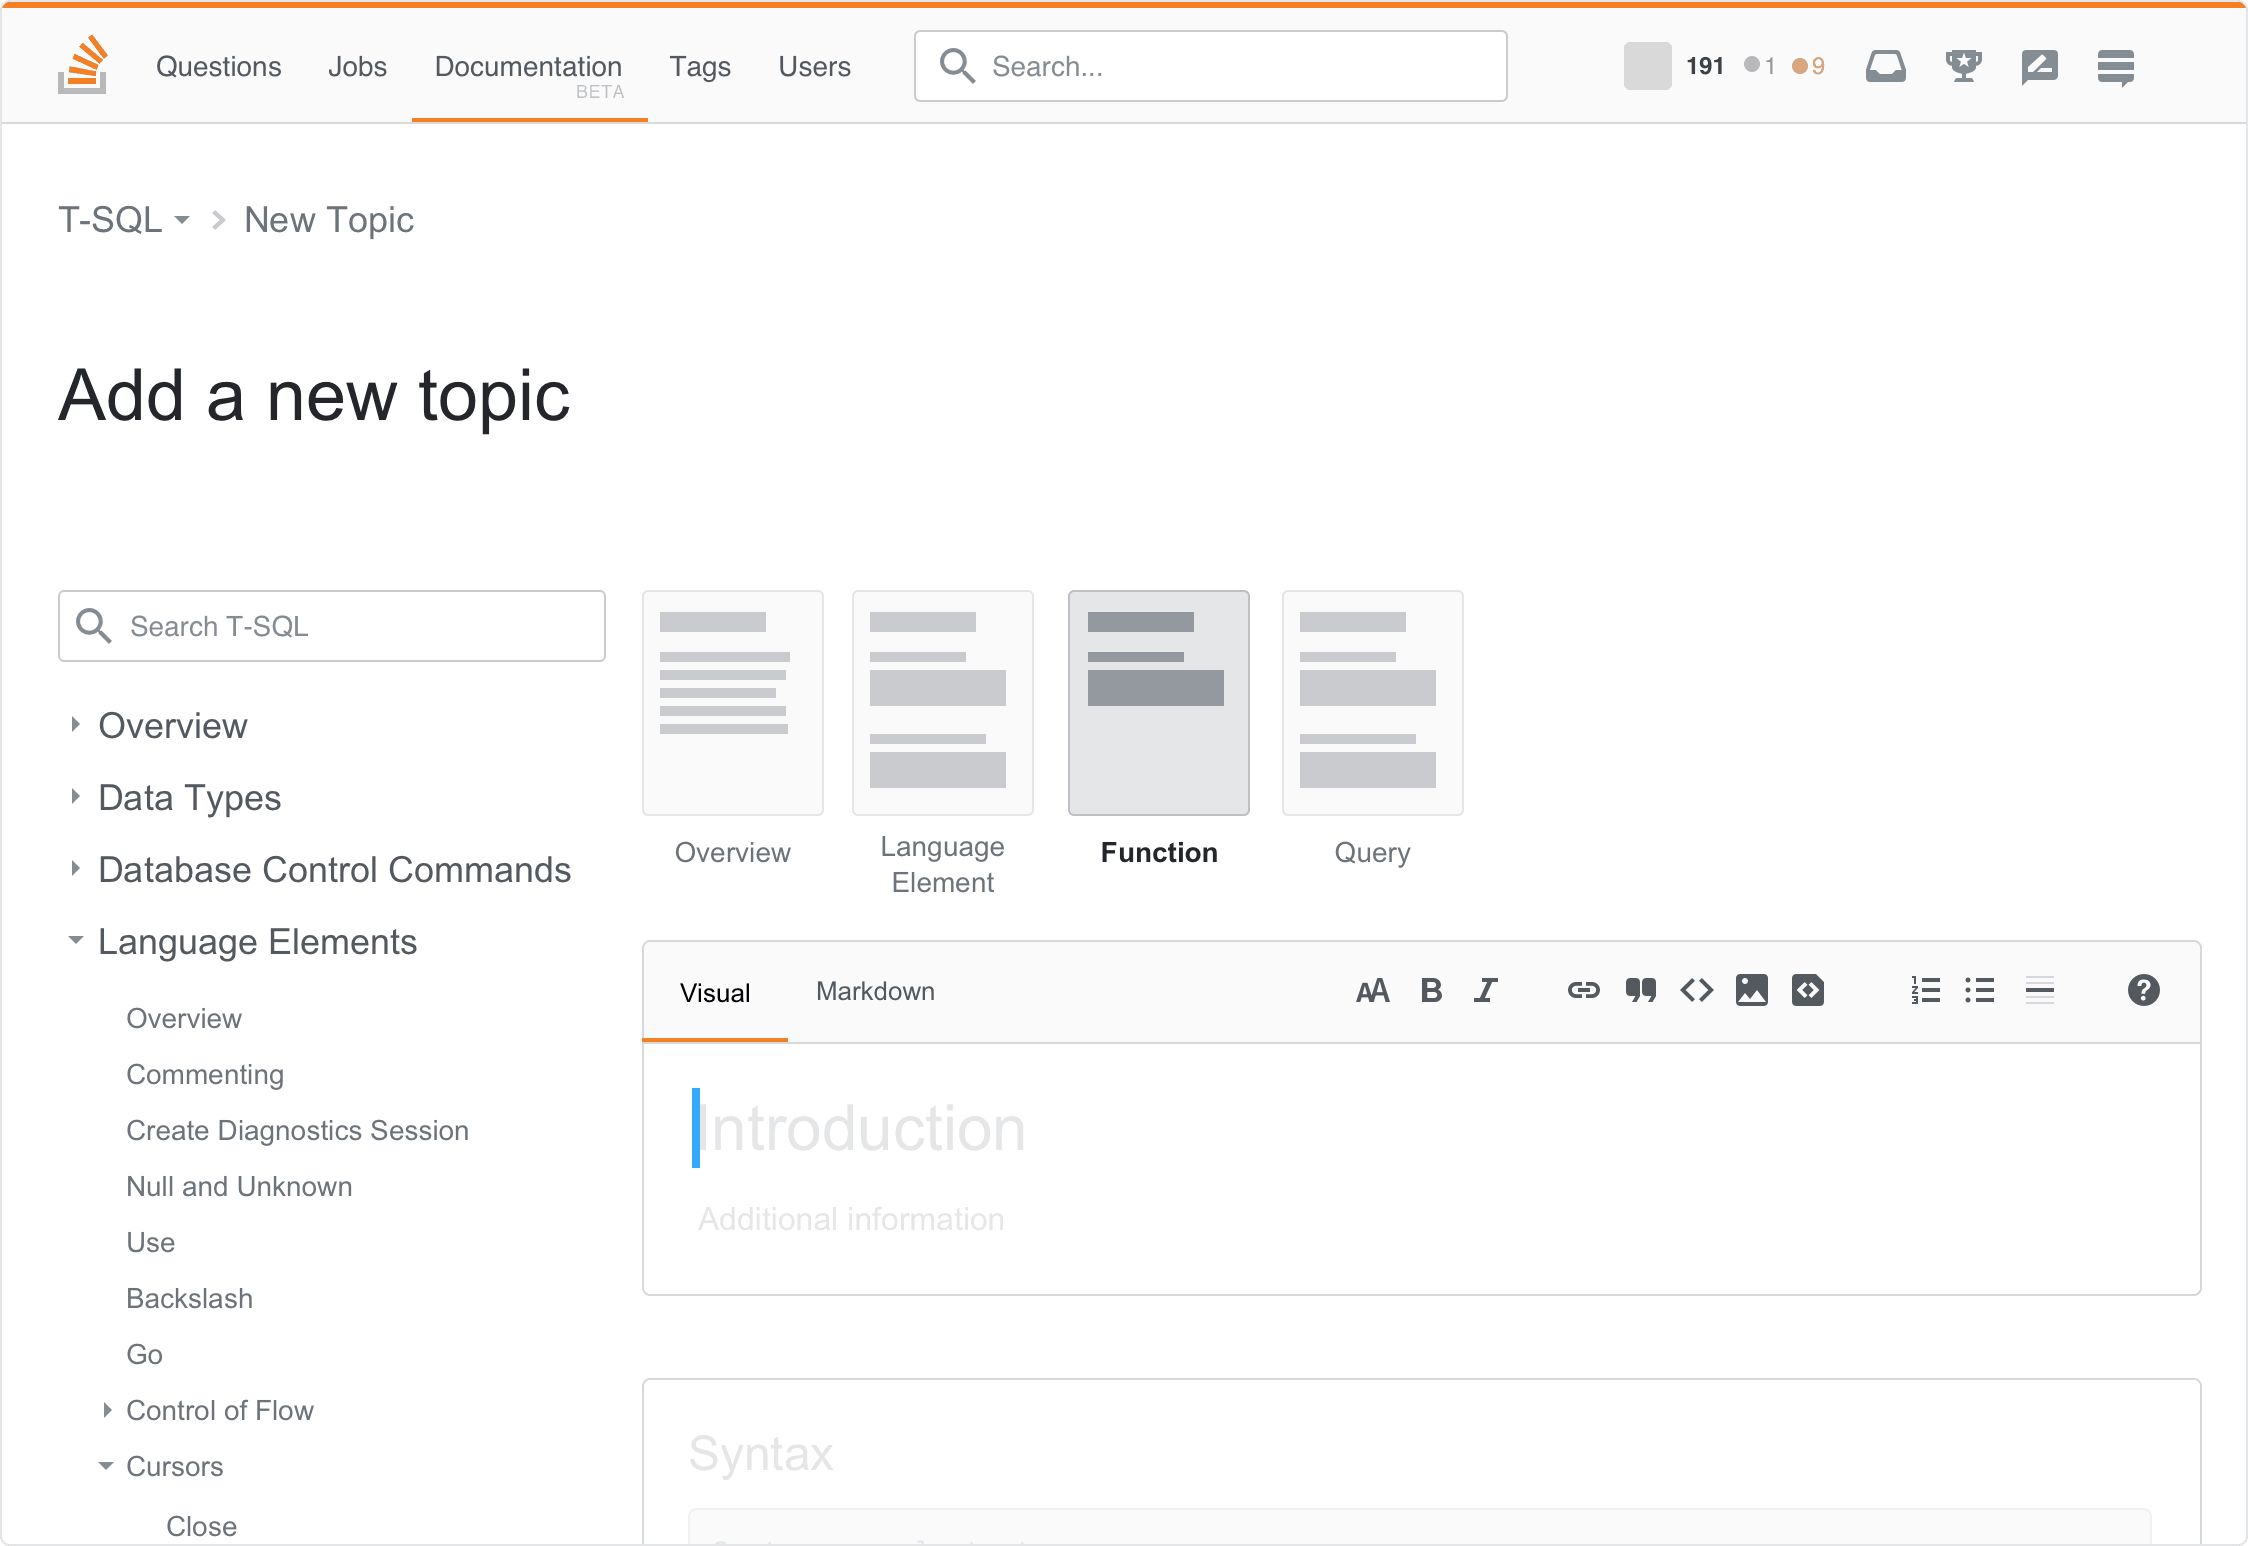
Task: Open the Documentation nav tab
Action: pos(528,67)
